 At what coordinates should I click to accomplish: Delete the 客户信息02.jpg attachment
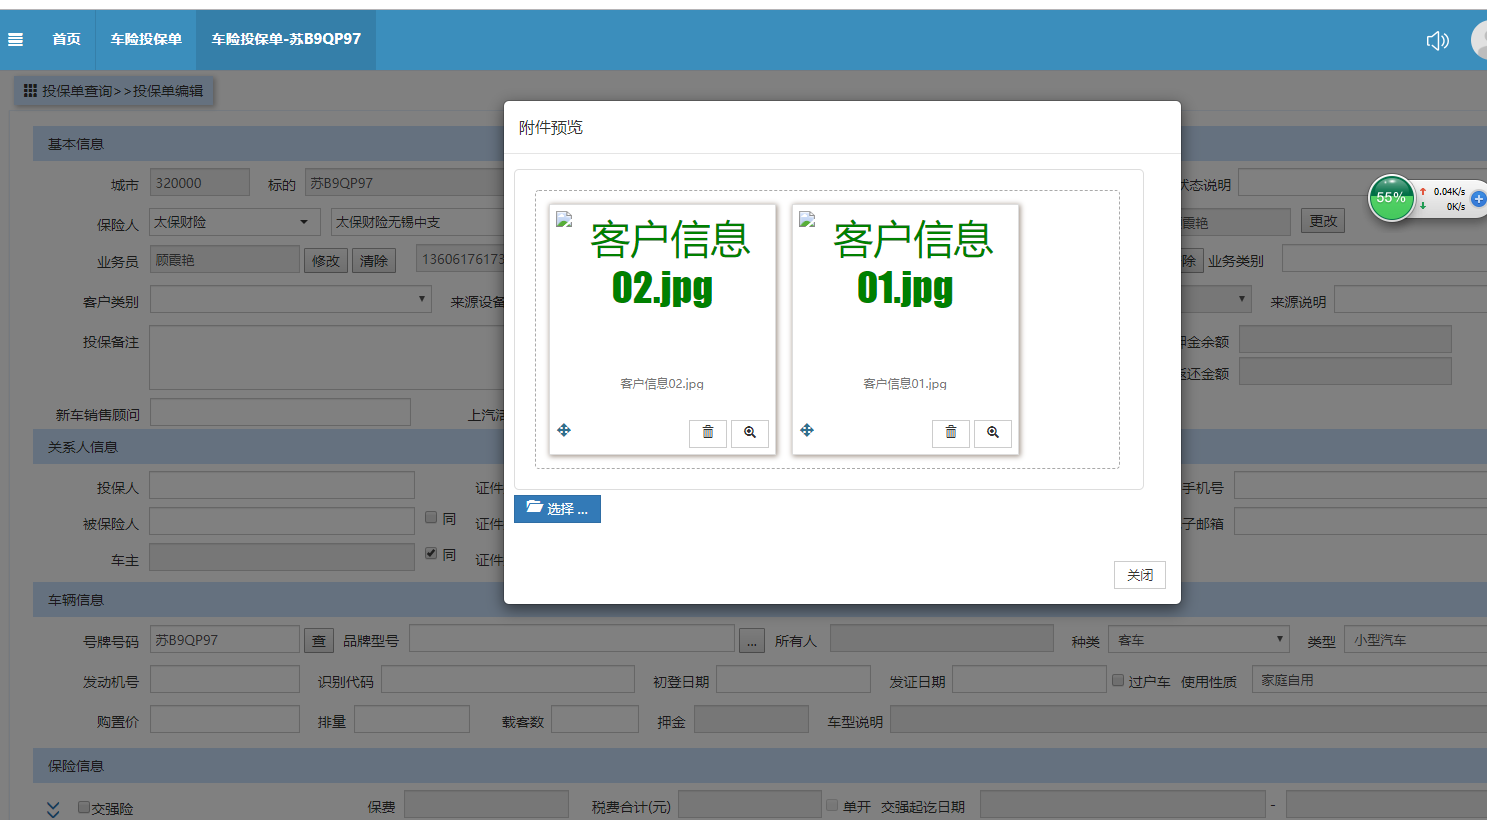pyautogui.click(x=707, y=432)
